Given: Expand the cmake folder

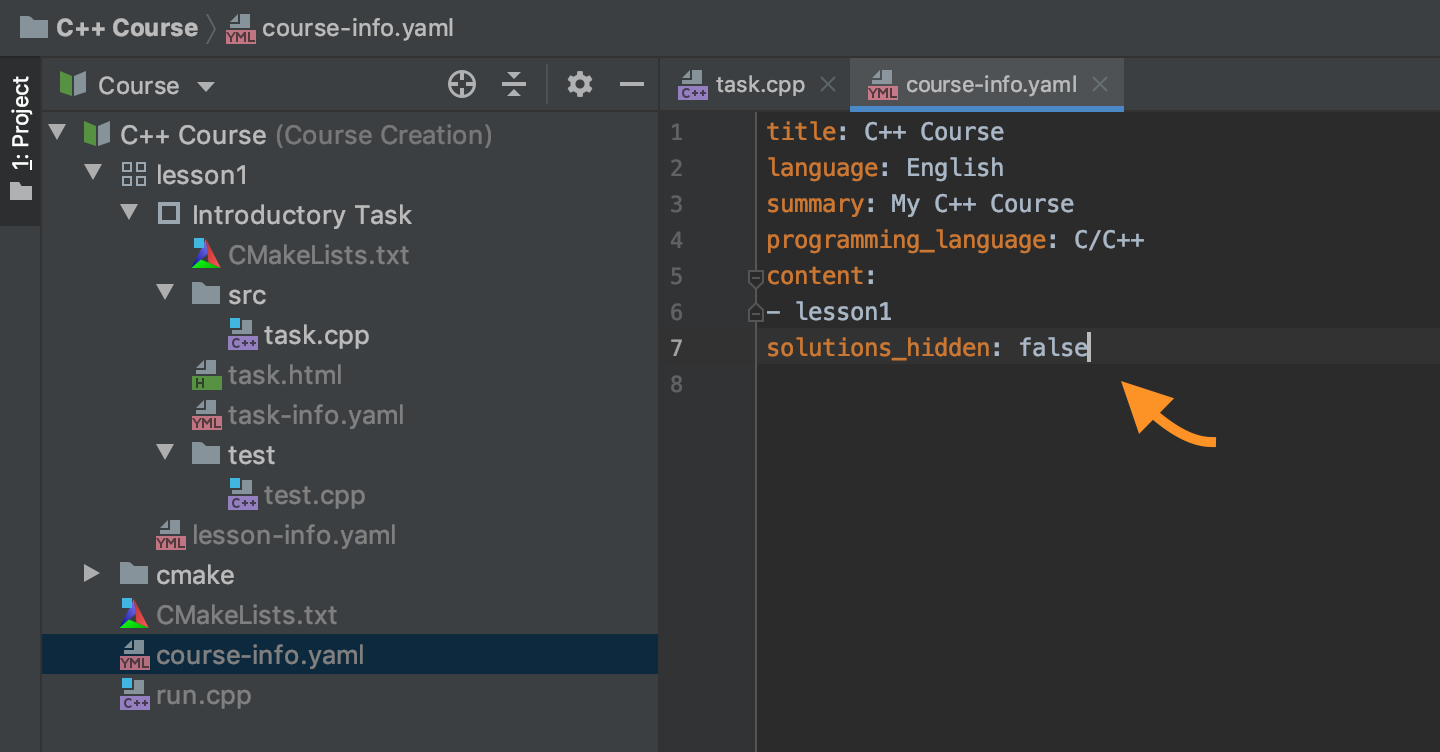Looking at the screenshot, I should (92, 574).
